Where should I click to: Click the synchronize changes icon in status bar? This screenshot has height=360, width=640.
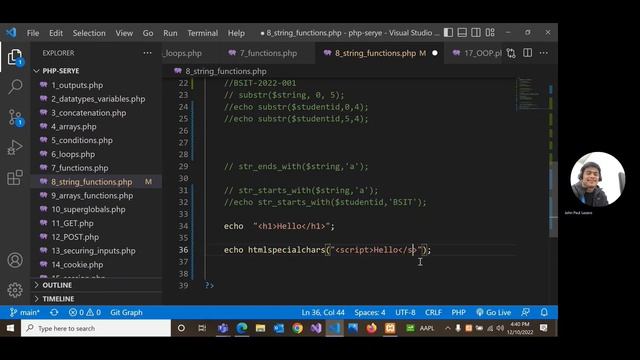point(54,312)
